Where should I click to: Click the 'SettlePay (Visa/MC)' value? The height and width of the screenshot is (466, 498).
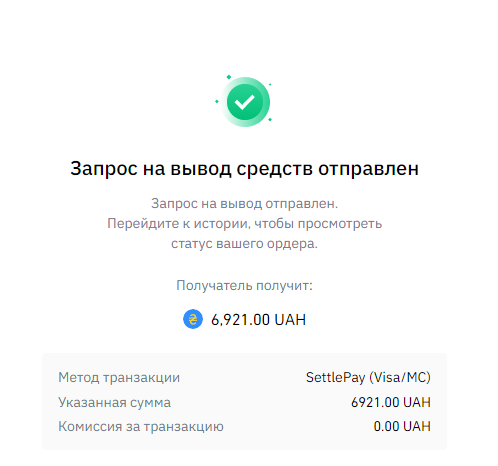368,378
